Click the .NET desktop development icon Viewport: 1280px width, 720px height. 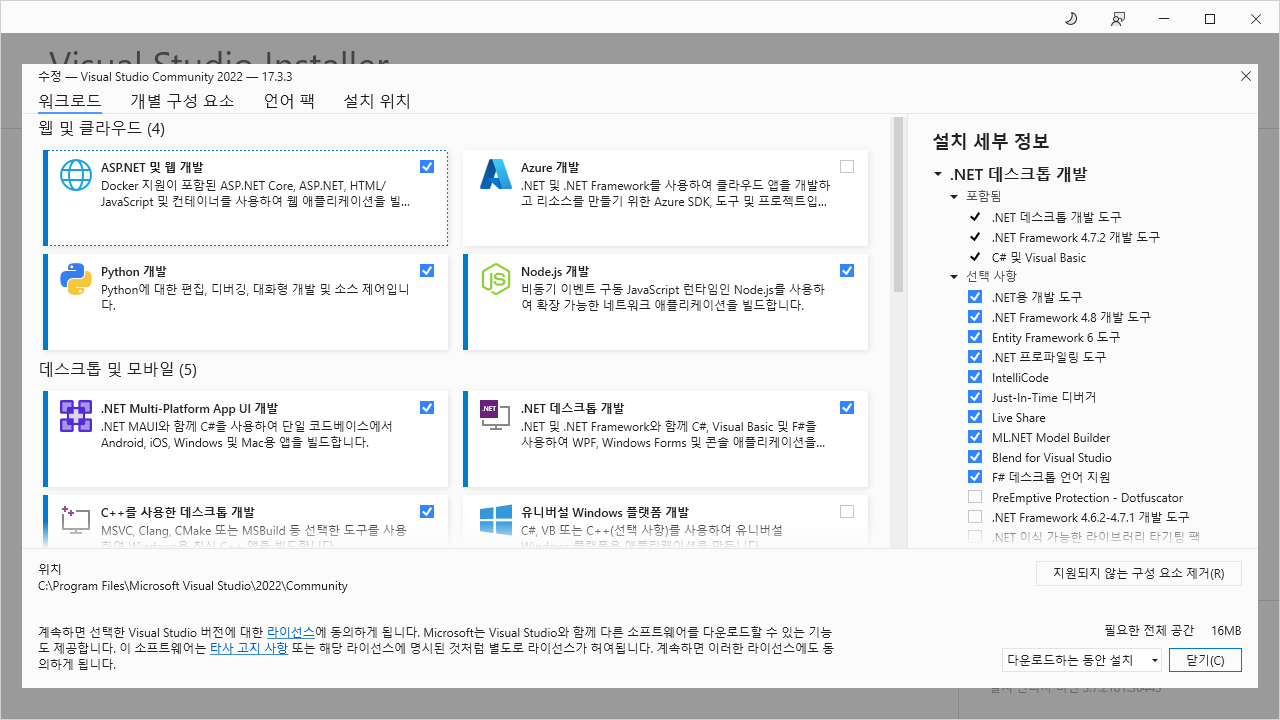[496, 416]
